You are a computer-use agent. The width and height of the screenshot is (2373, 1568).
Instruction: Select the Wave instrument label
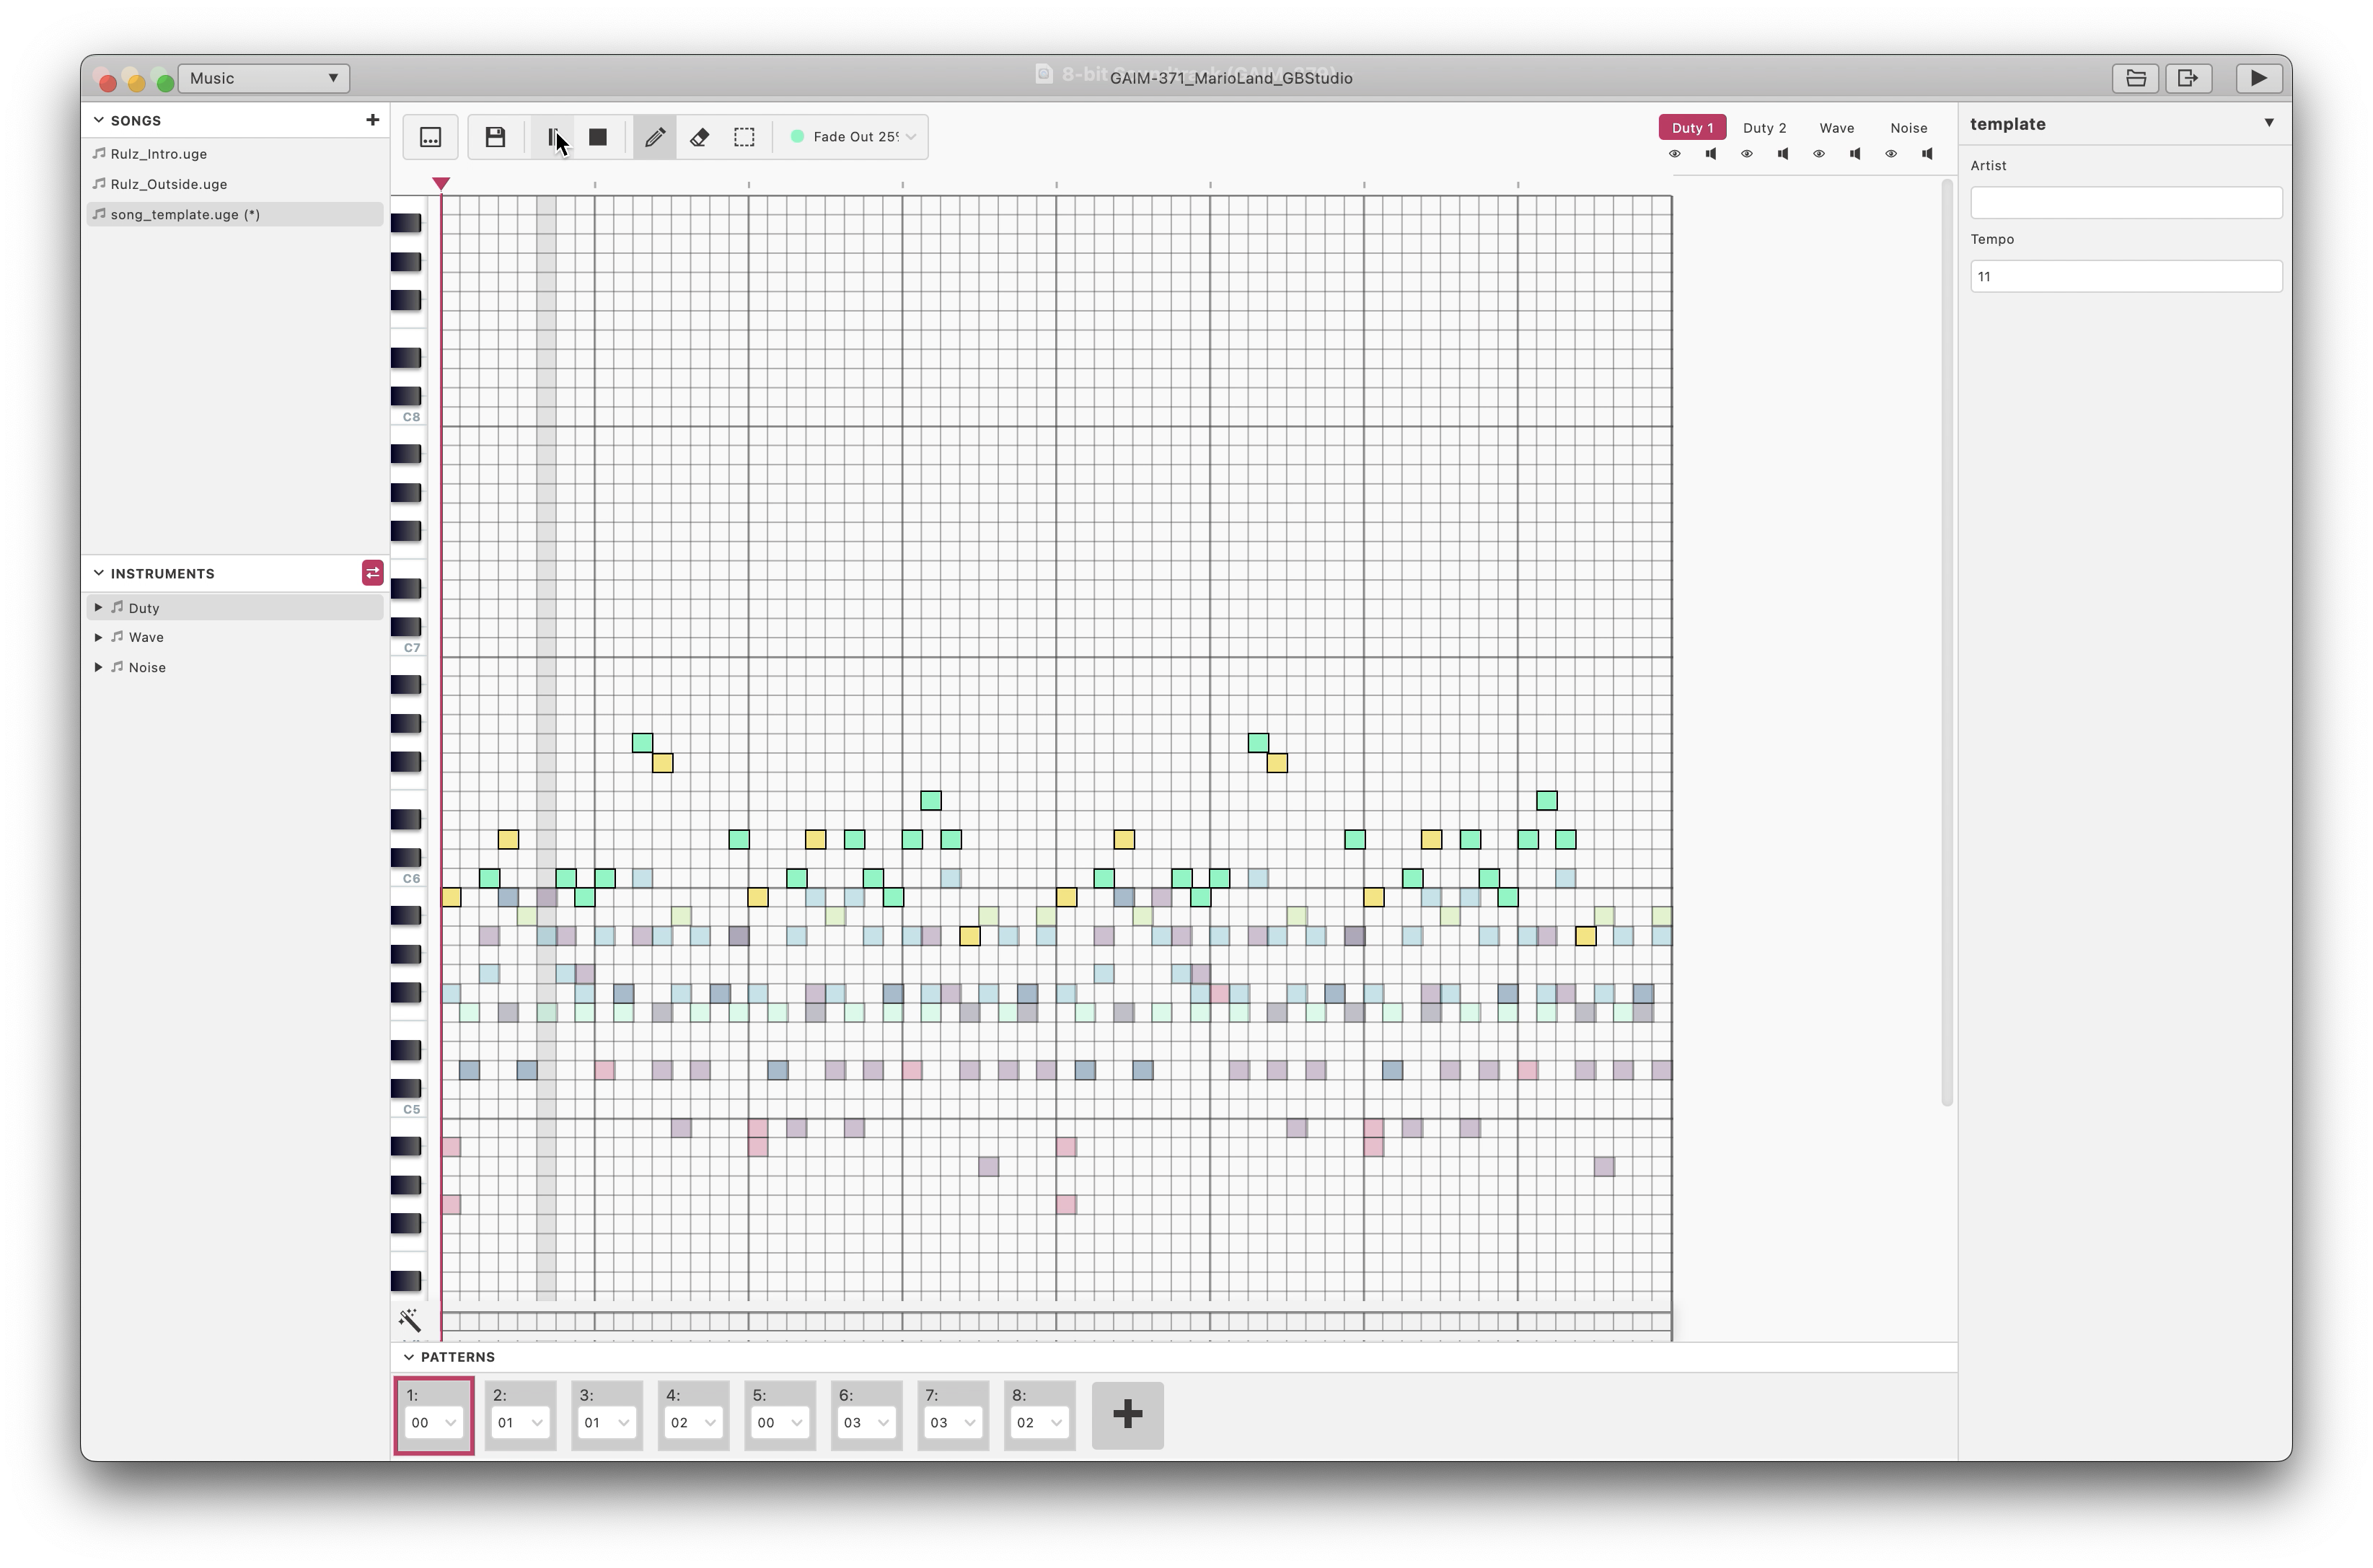[146, 637]
